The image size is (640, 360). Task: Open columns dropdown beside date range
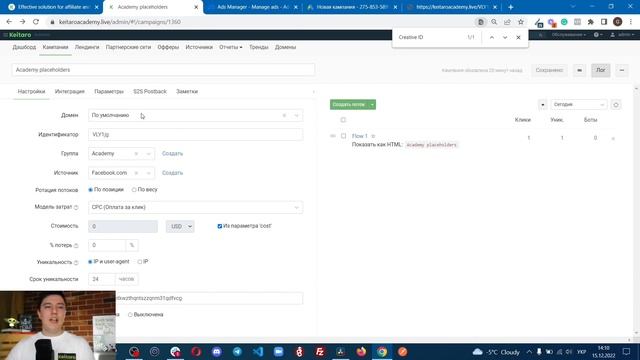(x=542, y=105)
